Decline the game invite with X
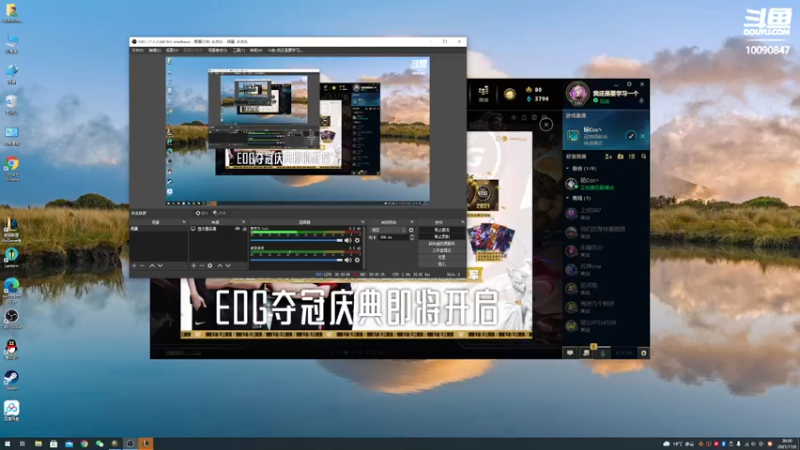 [642, 136]
